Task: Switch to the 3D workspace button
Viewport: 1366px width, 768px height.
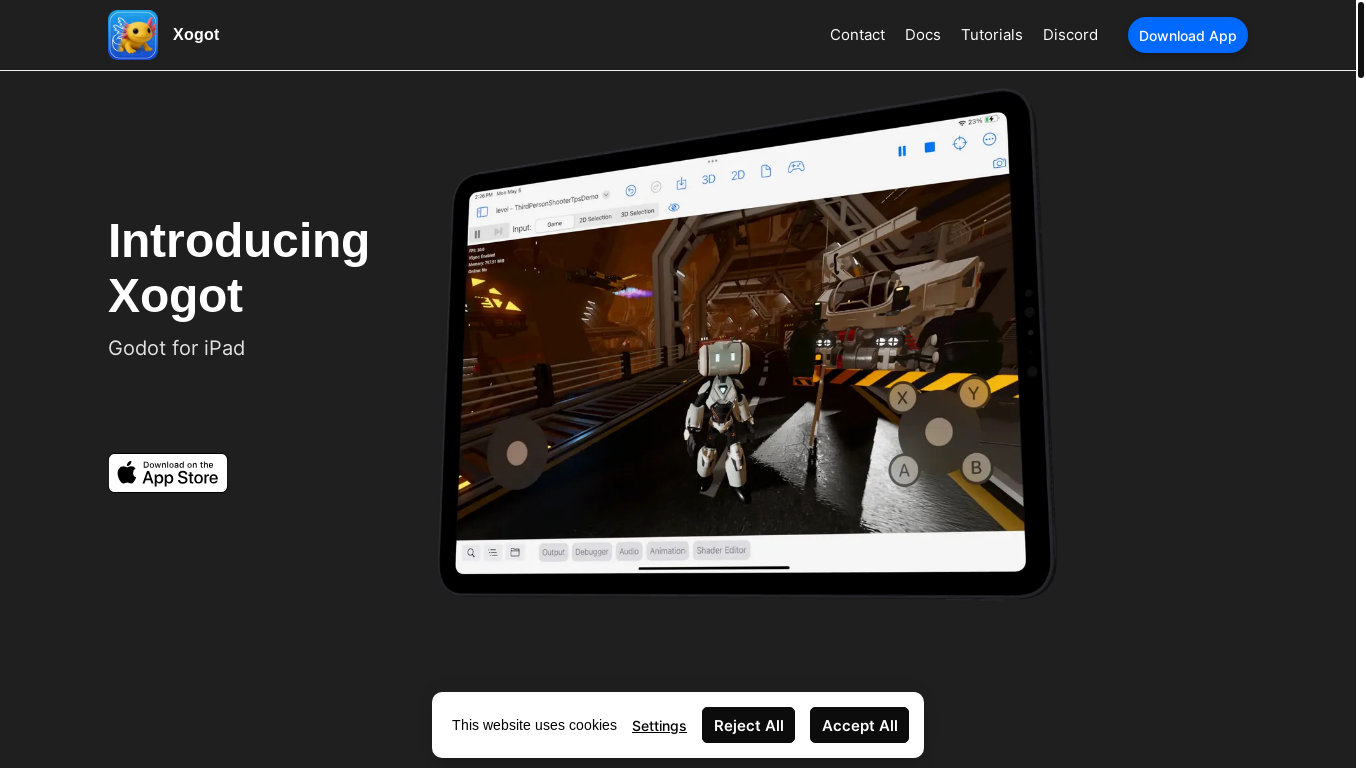Action: tap(708, 179)
